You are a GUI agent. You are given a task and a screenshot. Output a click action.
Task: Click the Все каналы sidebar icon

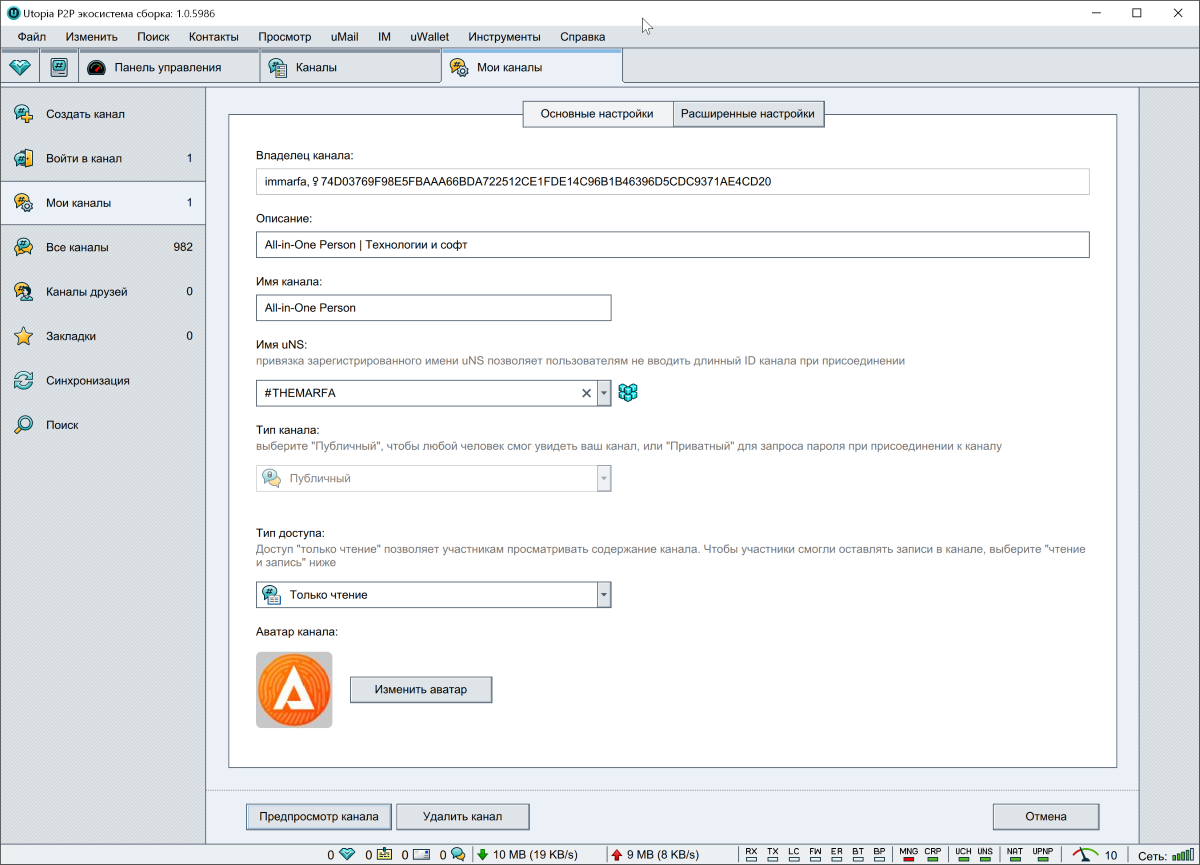pos(23,247)
